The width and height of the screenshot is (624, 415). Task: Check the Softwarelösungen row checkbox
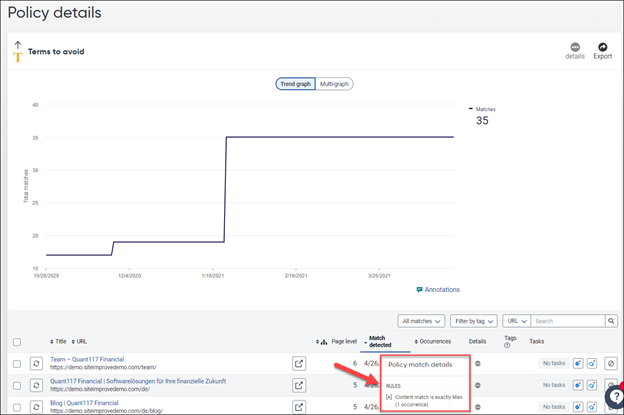[17, 385]
